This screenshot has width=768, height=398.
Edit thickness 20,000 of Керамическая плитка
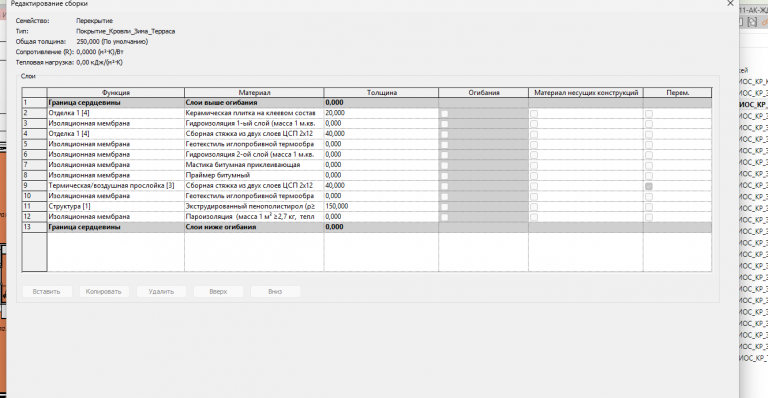pyautogui.click(x=381, y=113)
